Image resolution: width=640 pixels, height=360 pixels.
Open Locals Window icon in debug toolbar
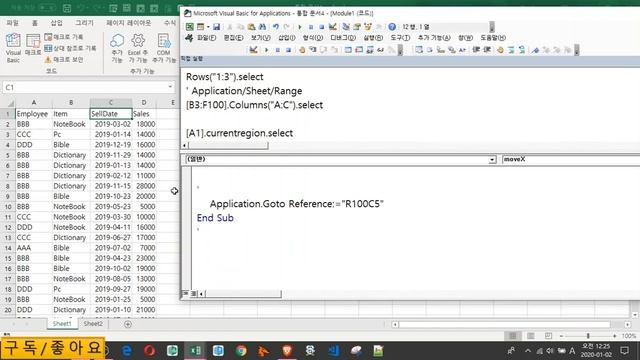(x=348, y=50)
